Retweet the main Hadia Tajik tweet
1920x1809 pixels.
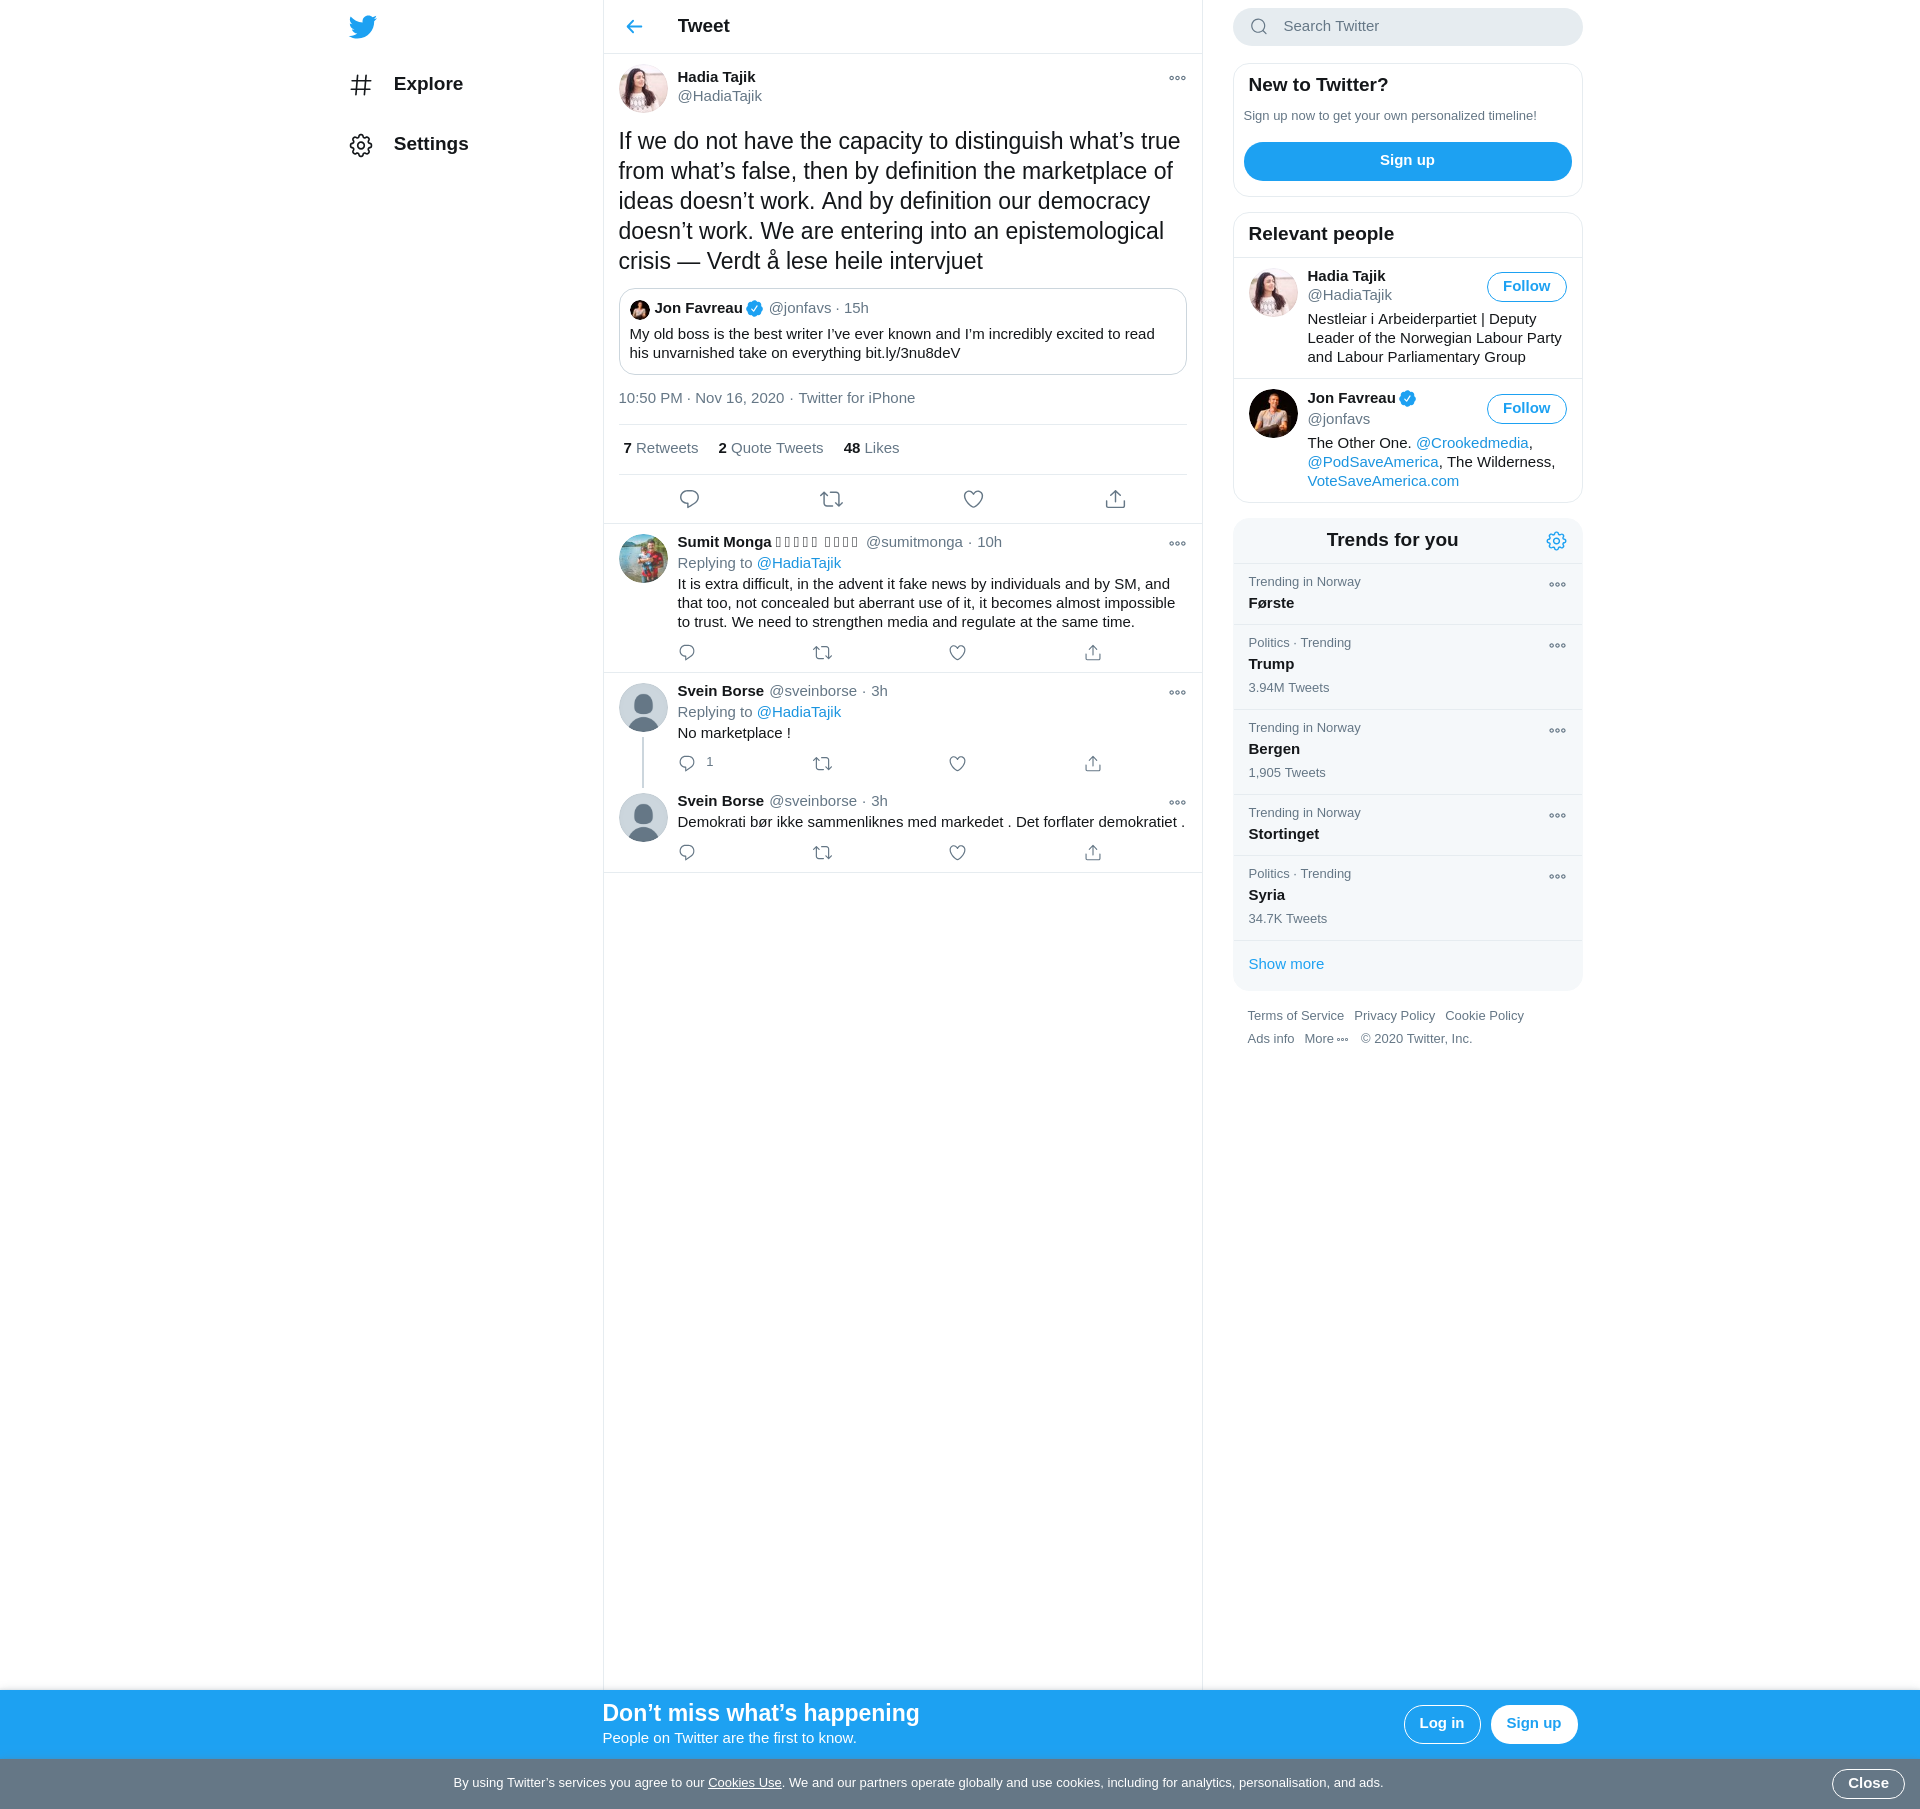click(831, 499)
